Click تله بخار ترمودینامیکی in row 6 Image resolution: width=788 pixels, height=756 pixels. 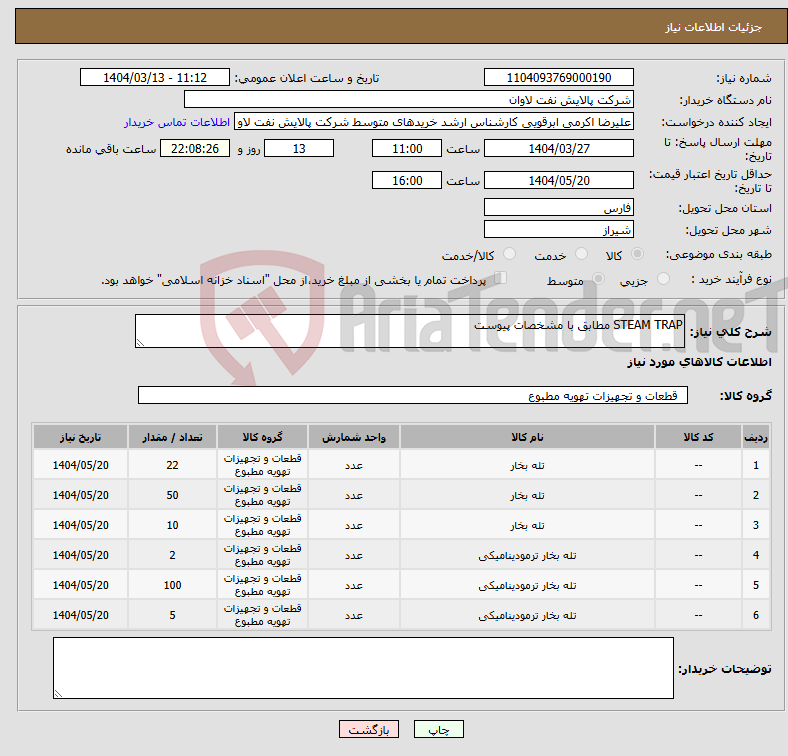click(x=527, y=615)
